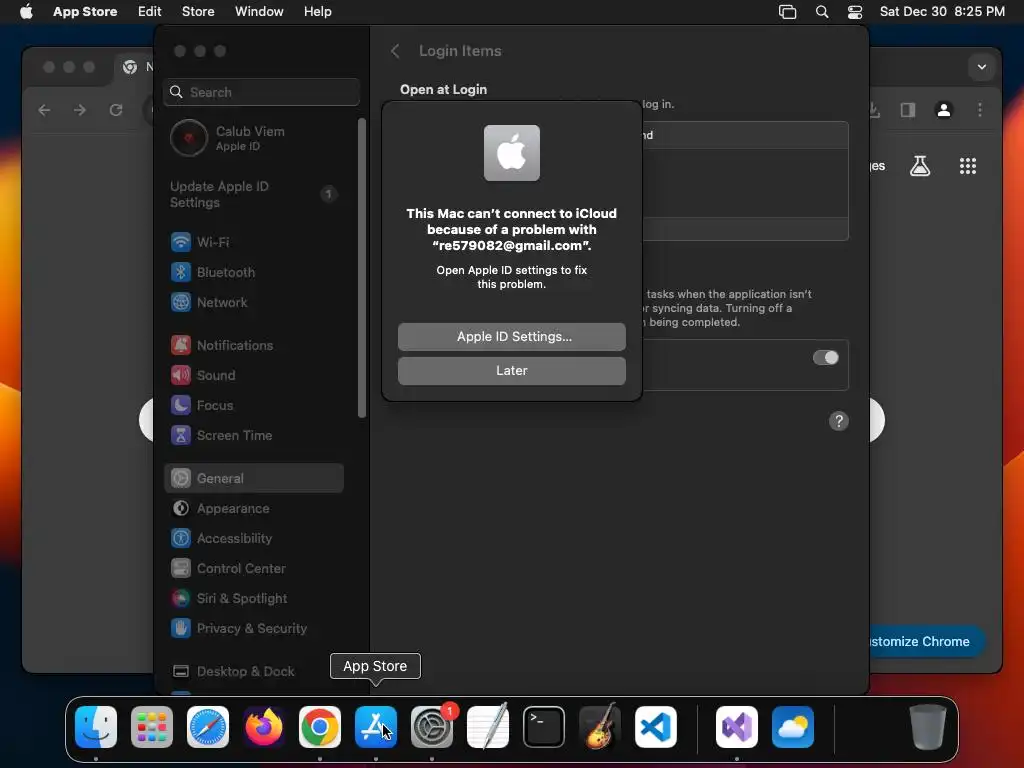1024x768 pixels.
Task: Open Launchpad in the dock
Action: tap(152, 727)
